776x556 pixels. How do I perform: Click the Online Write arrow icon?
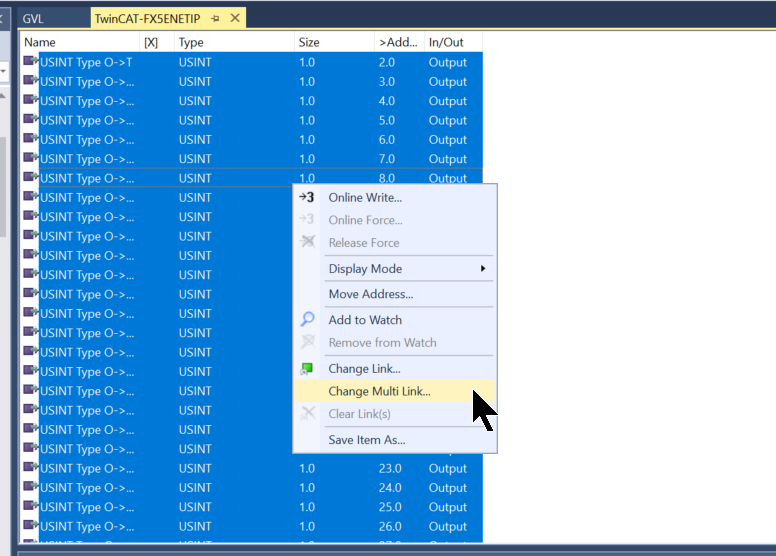coord(307,198)
